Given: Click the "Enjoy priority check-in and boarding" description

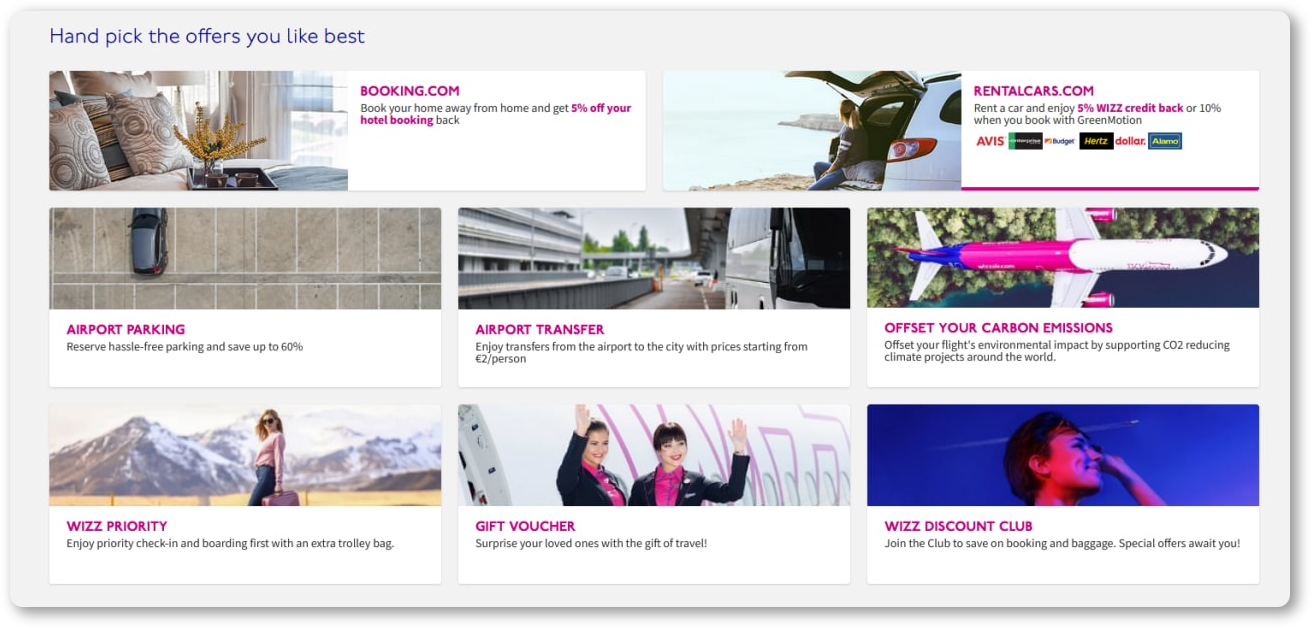Looking at the screenshot, I should pyautogui.click(x=231, y=544).
